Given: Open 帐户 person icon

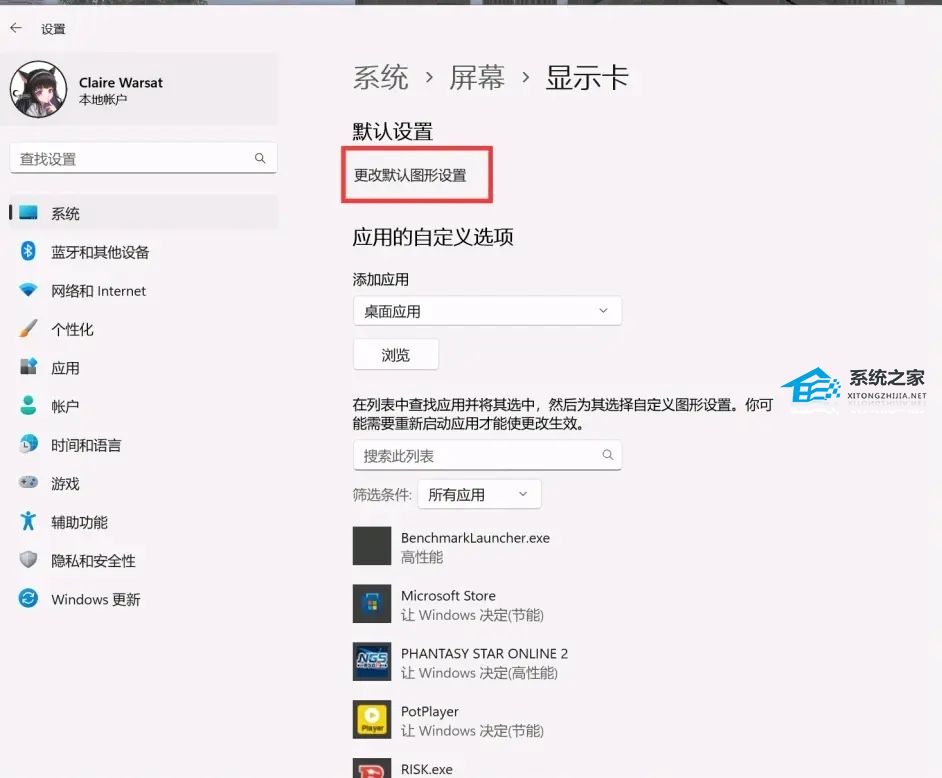Looking at the screenshot, I should (29, 406).
